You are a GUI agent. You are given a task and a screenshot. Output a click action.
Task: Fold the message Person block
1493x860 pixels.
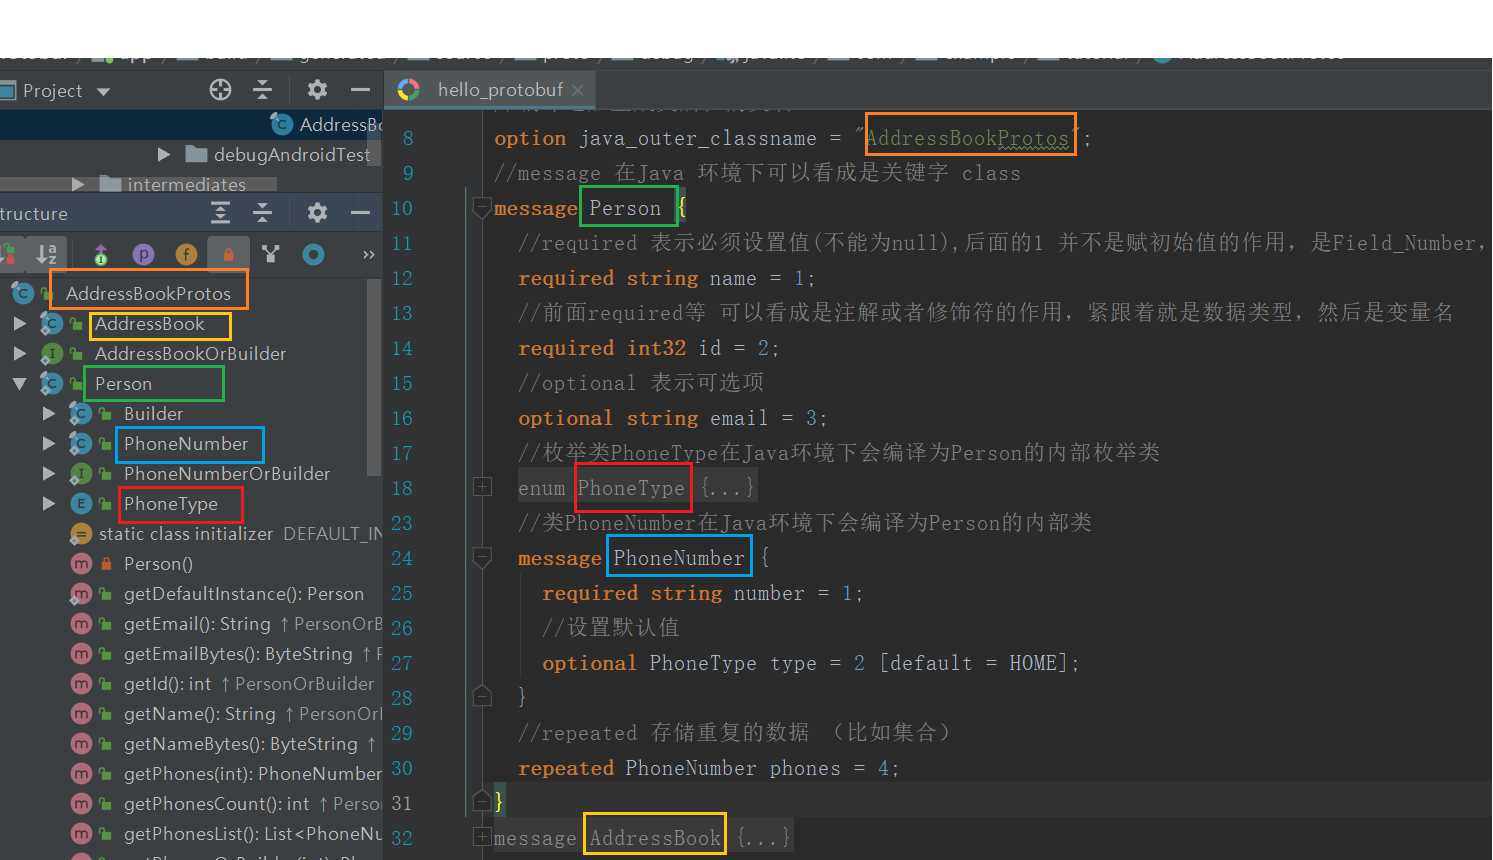click(x=482, y=208)
